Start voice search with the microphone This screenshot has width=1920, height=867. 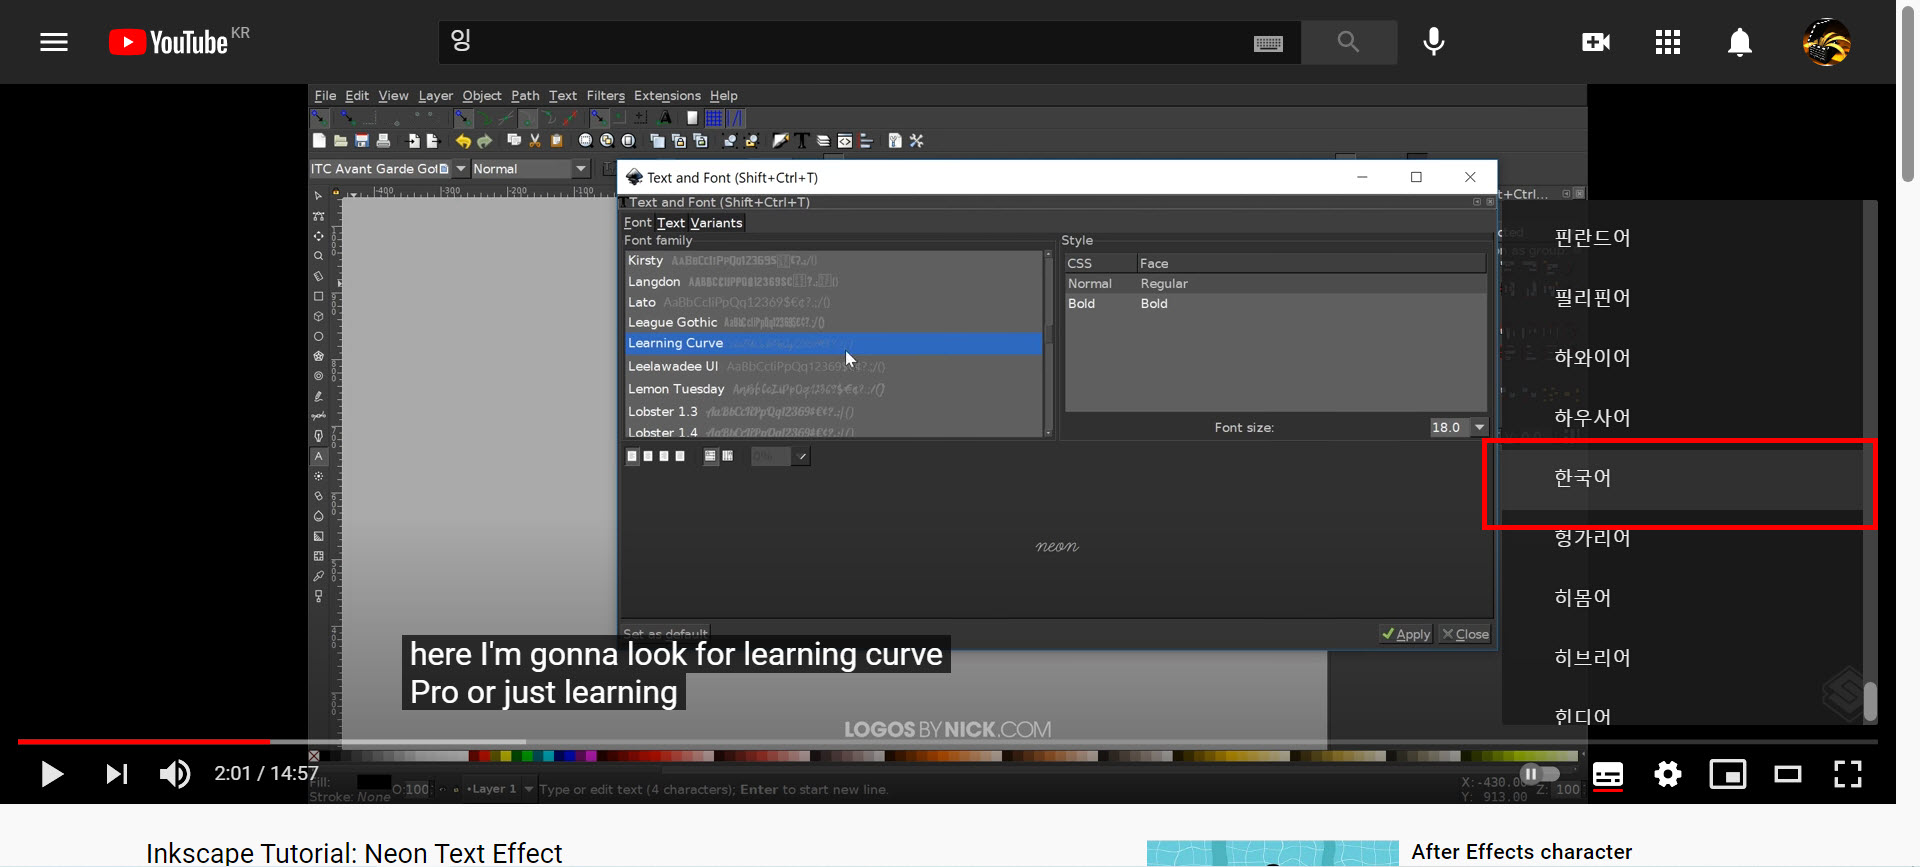[x=1434, y=42]
